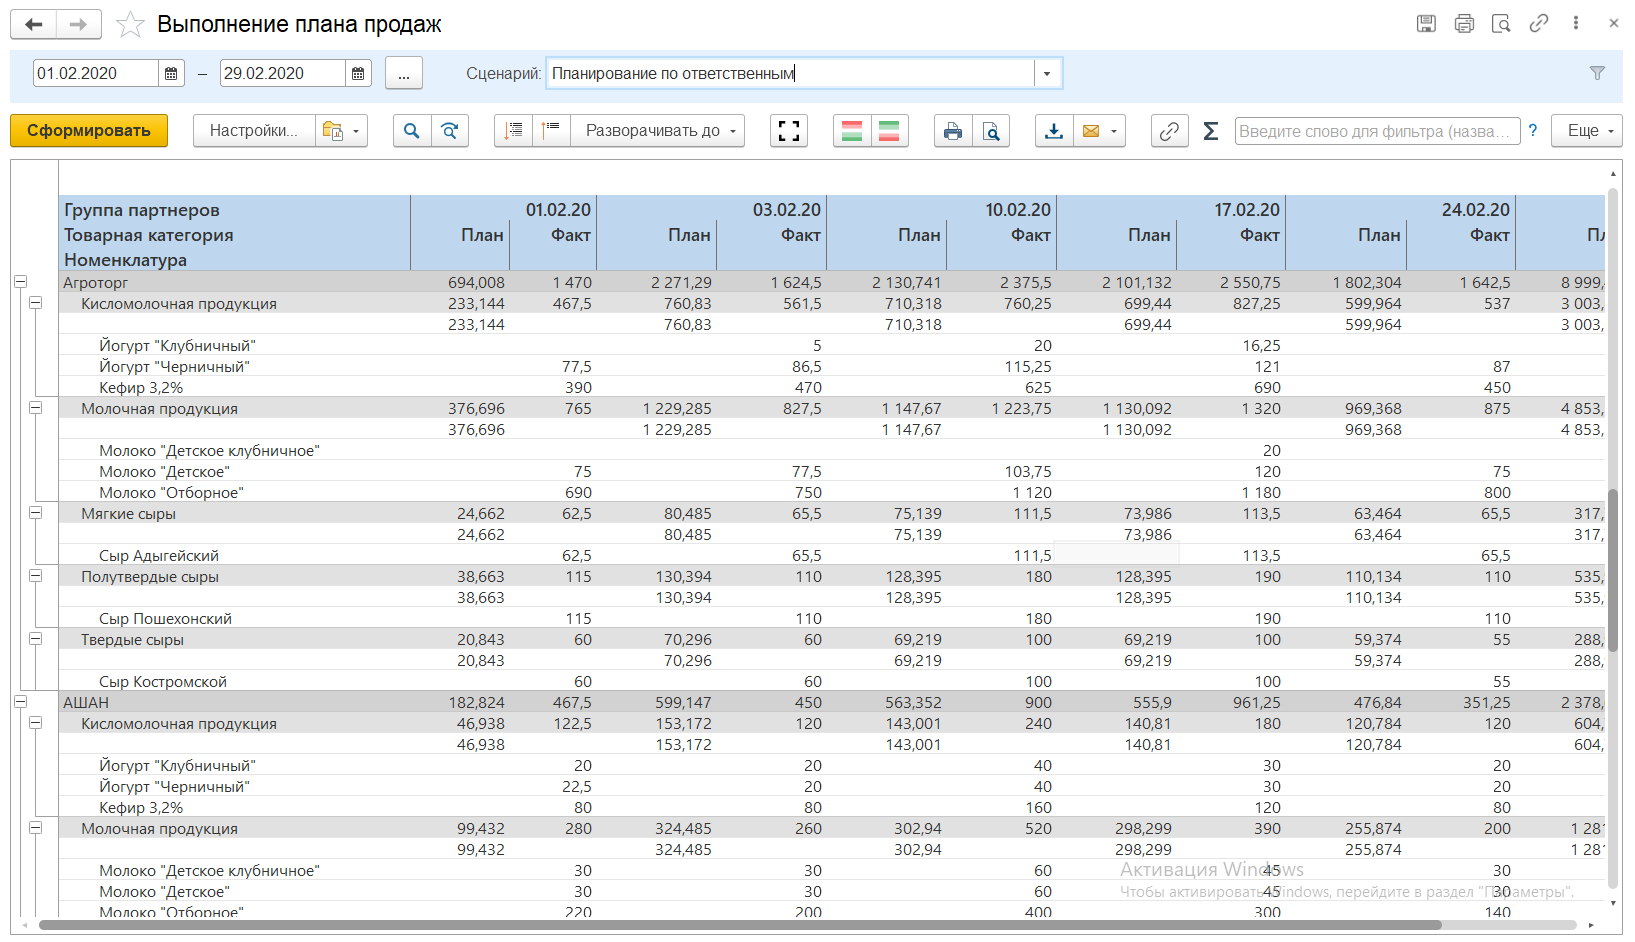Click the funnel filter icon at right
1635x942 pixels.
tap(1597, 73)
